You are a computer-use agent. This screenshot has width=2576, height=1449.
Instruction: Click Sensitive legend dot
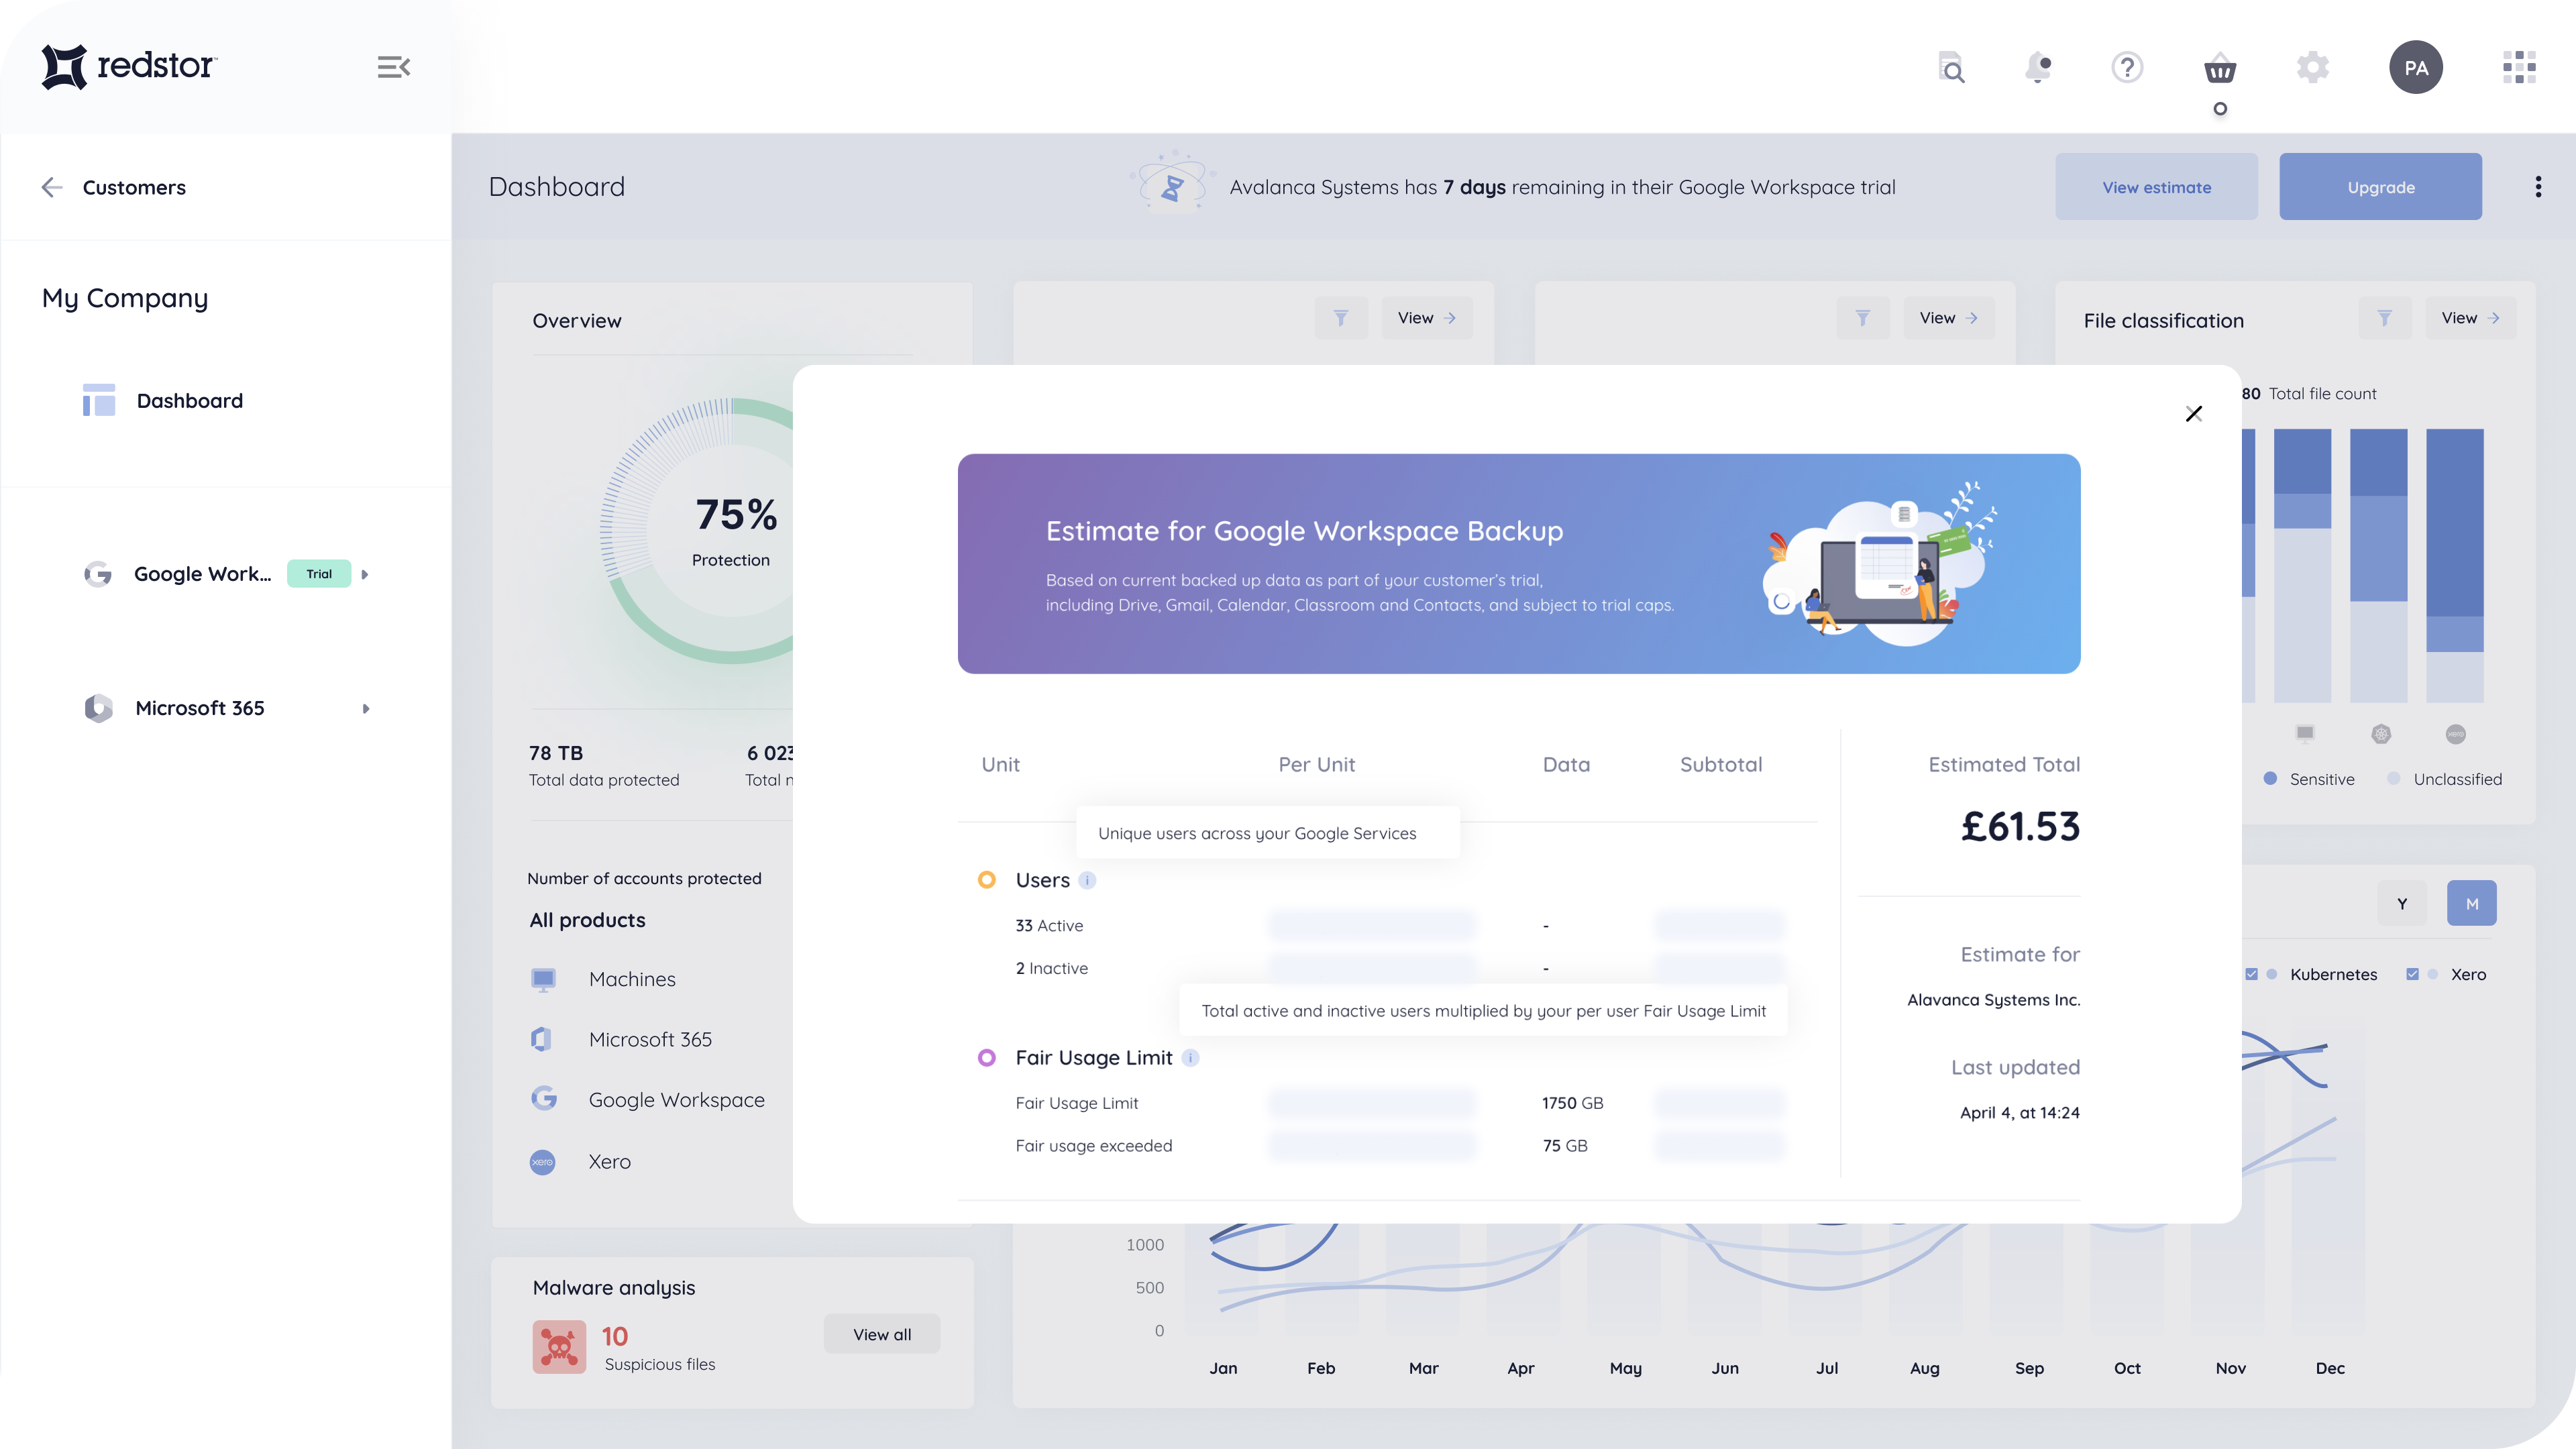(2270, 778)
